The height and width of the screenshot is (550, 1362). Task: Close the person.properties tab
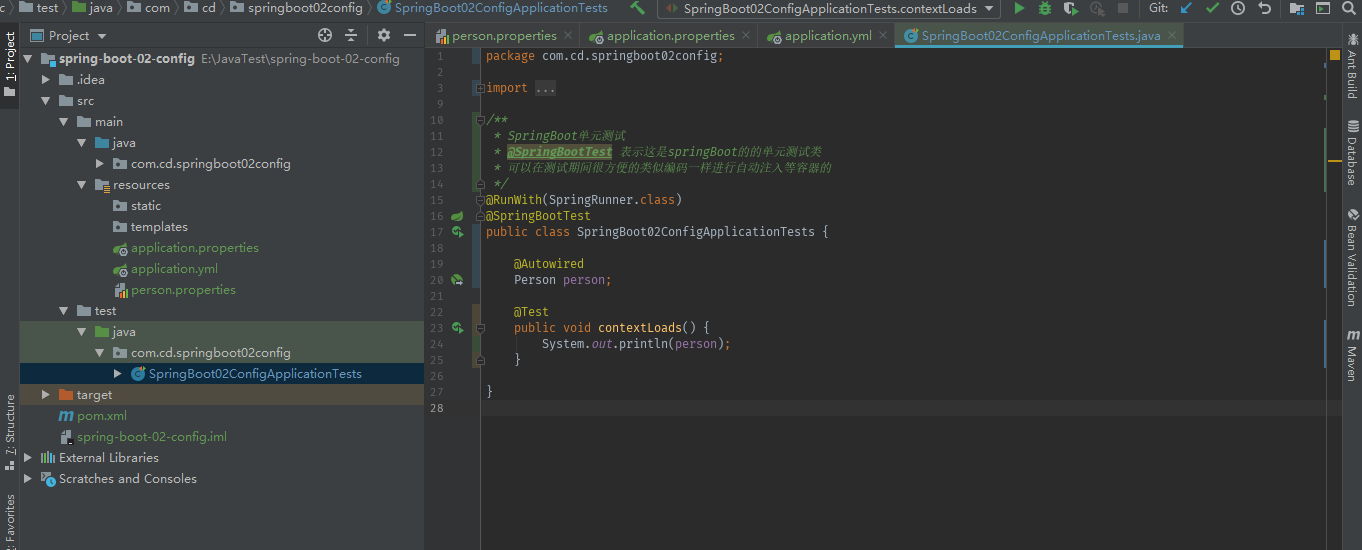pos(567,36)
